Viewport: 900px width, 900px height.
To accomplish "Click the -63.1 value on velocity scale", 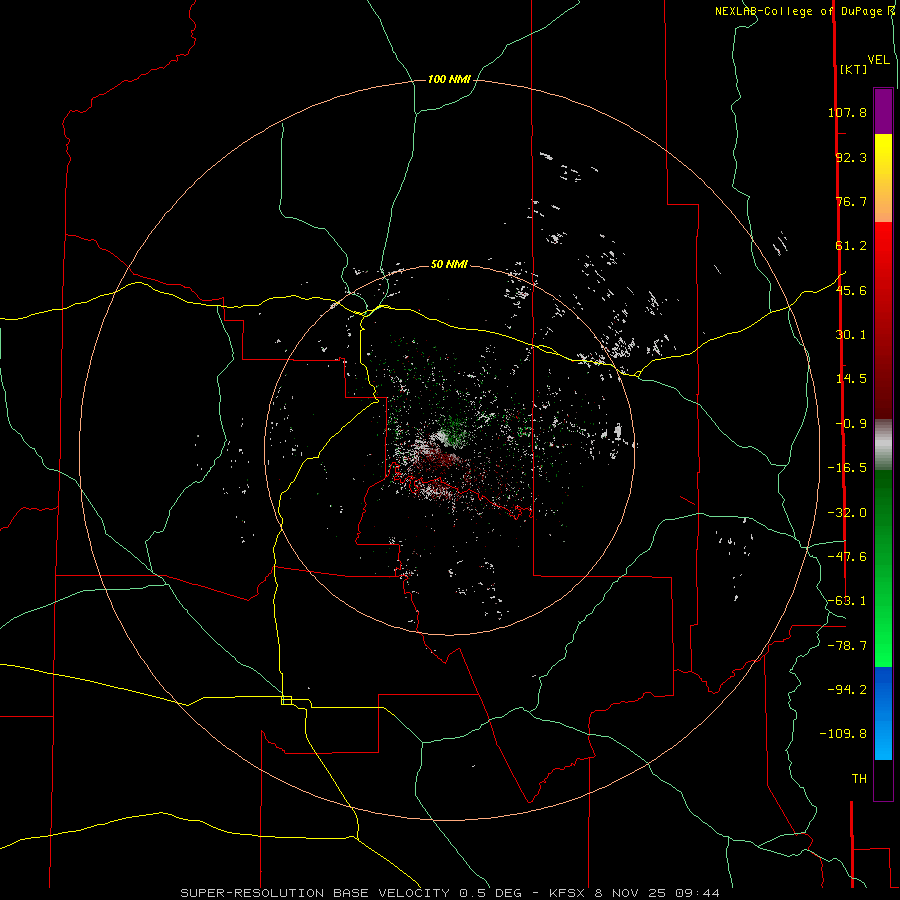I will click(x=847, y=601).
